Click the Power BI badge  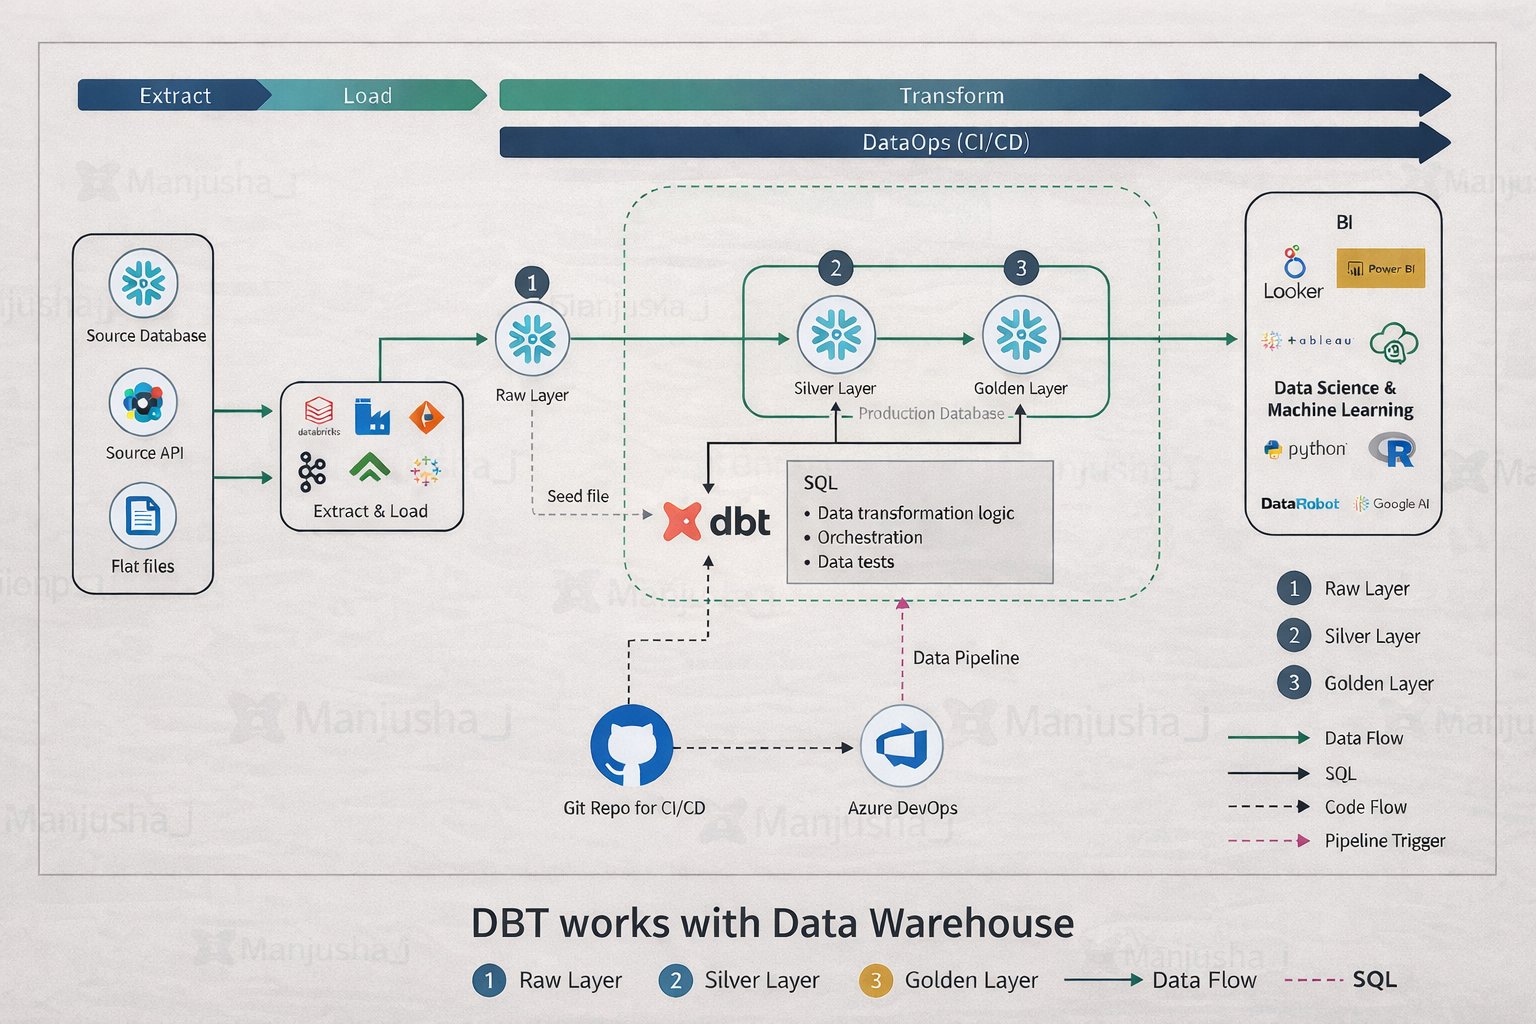1380,268
